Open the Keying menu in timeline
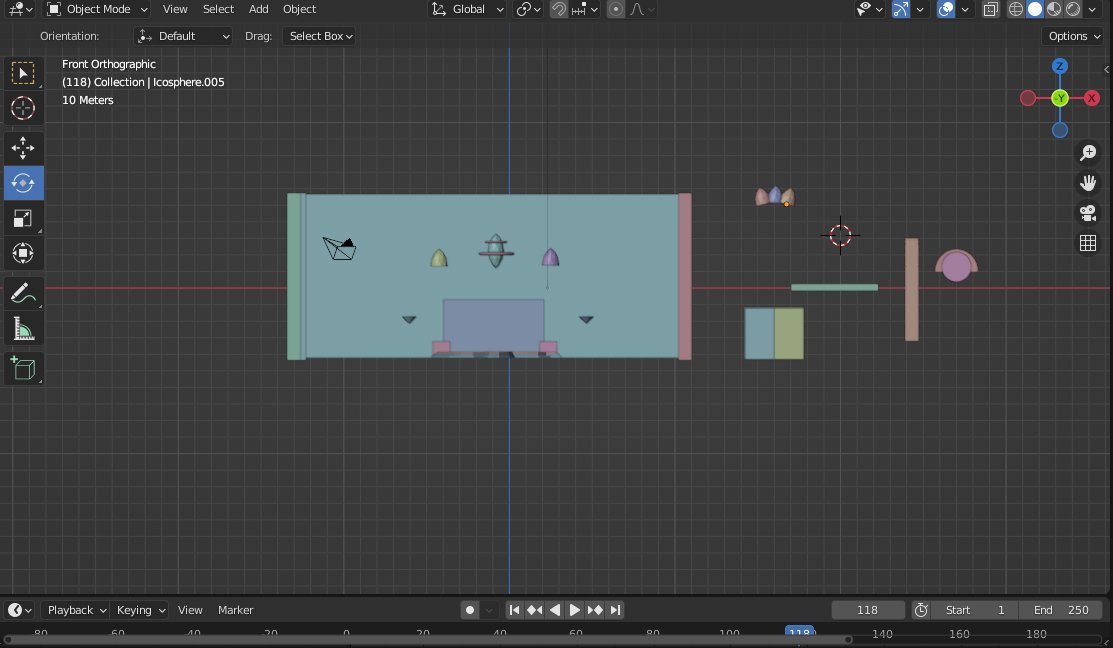Screen dimensions: 1113x648 [140, 610]
